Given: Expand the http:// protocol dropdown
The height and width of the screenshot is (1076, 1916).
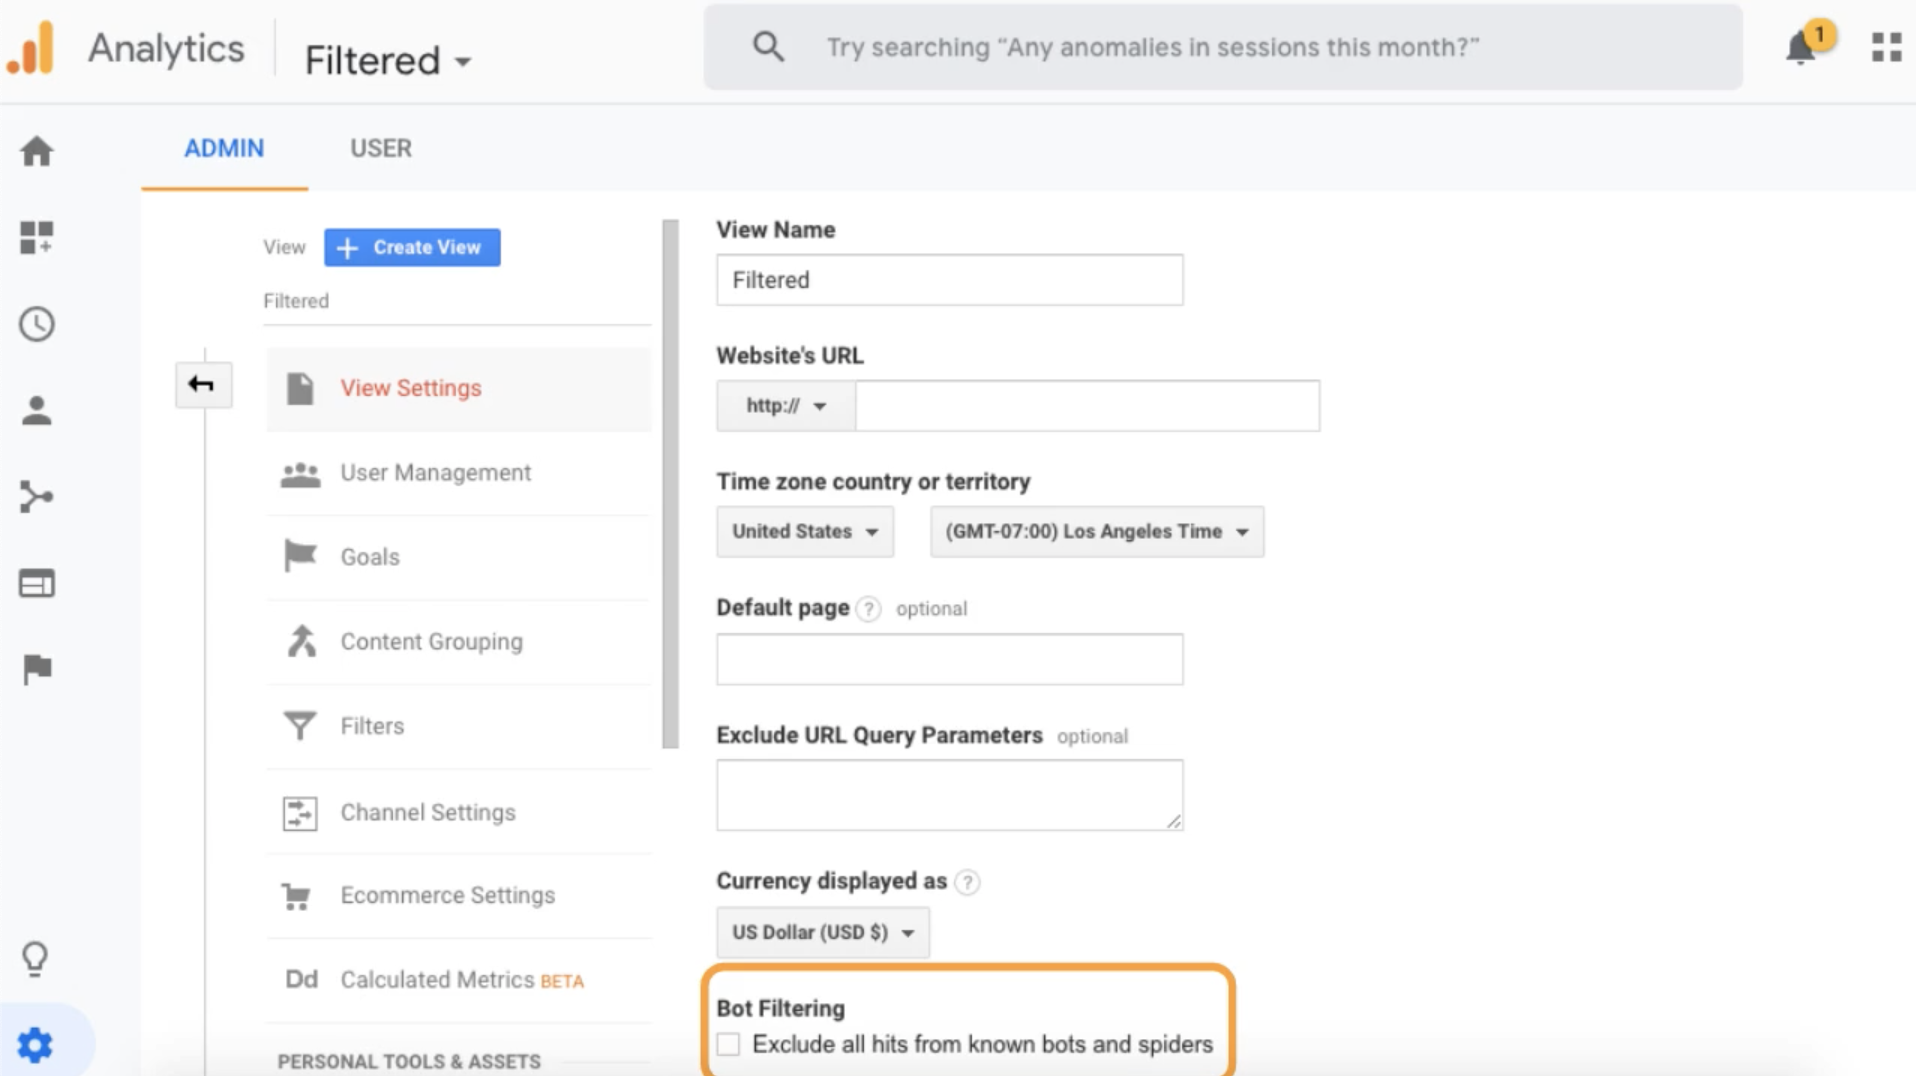Looking at the screenshot, I should pyautogui.click(x=785, y=406).
